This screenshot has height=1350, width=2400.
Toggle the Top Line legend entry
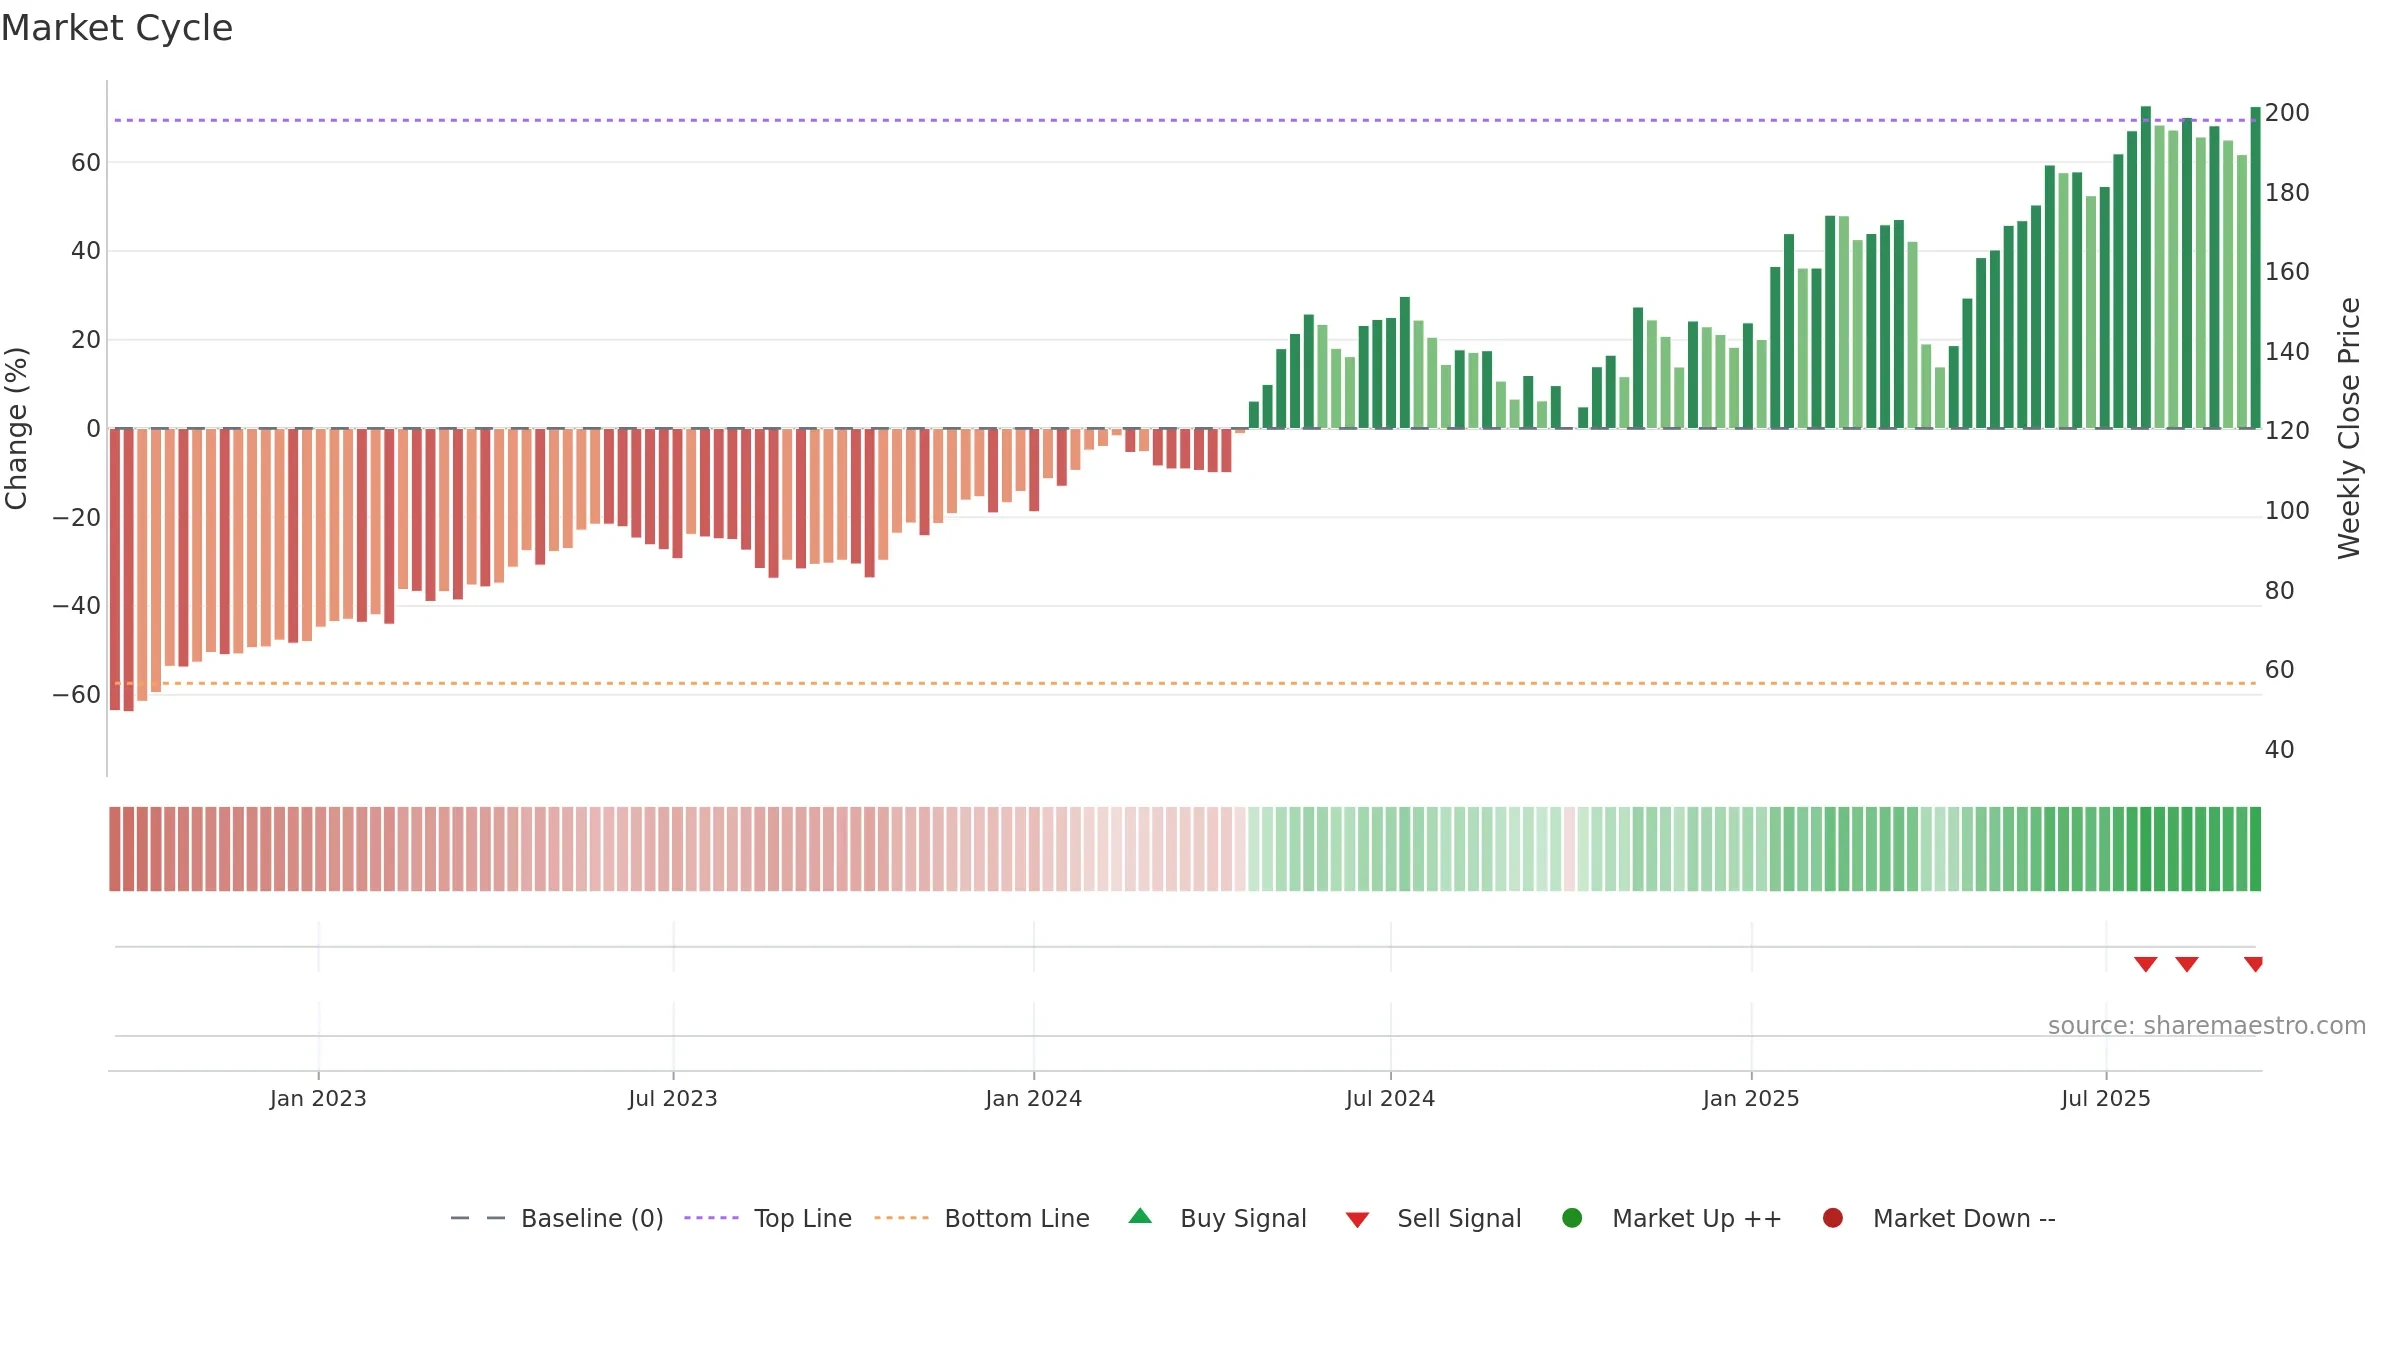pyautogui.click(x=768, y=1218)
